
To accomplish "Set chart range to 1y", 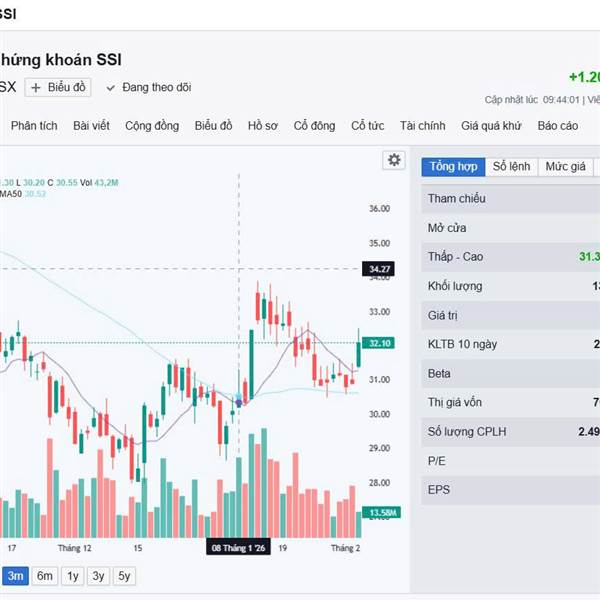I will tap(72, 576).
